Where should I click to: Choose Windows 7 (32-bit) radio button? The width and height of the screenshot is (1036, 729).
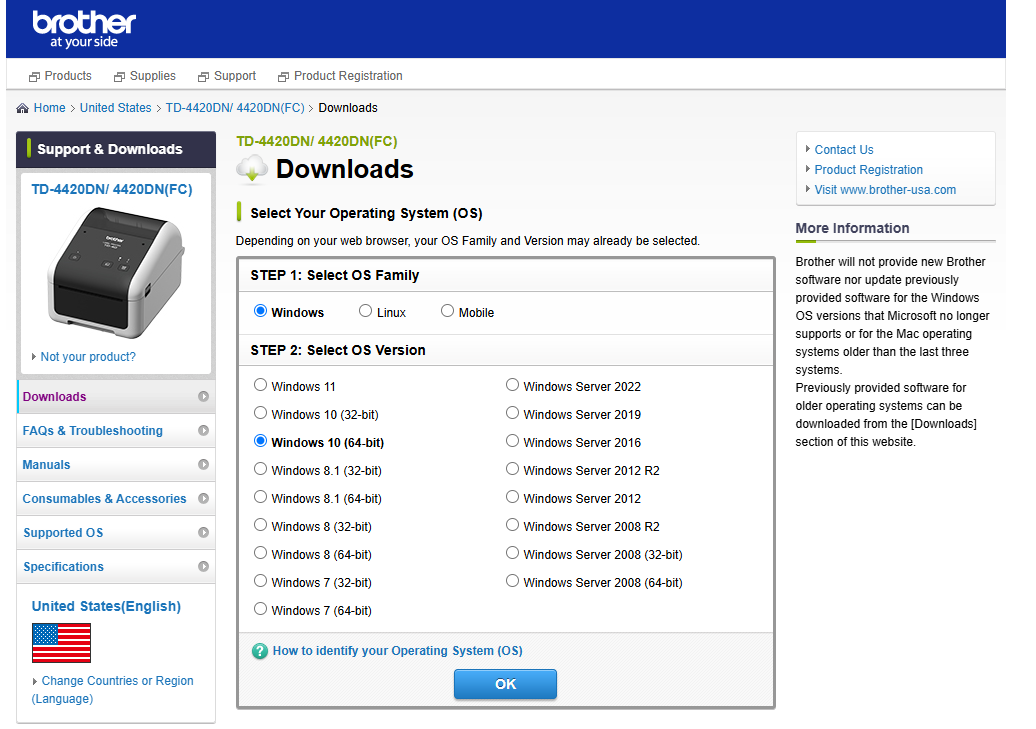pyautogui.click(x=260, y=581)
